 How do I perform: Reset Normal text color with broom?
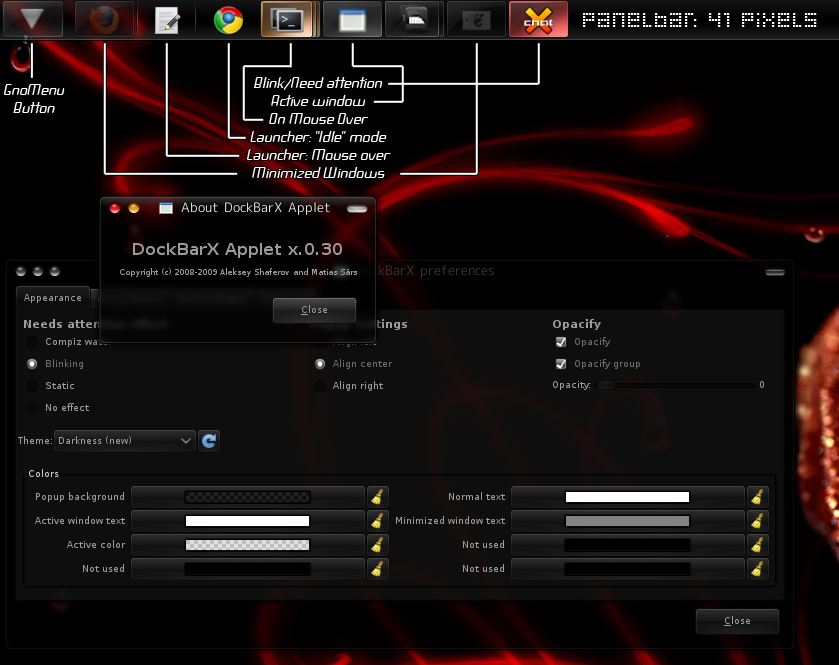(x=758, y=497)
